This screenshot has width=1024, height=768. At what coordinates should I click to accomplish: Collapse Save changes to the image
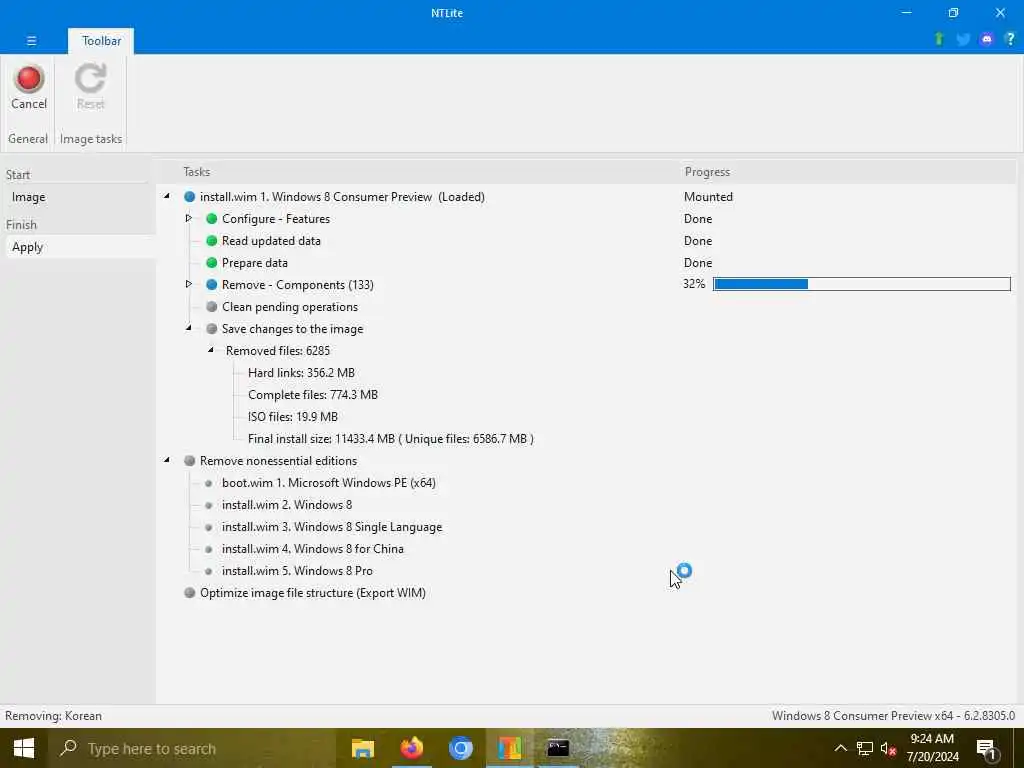tap(189, 328)
